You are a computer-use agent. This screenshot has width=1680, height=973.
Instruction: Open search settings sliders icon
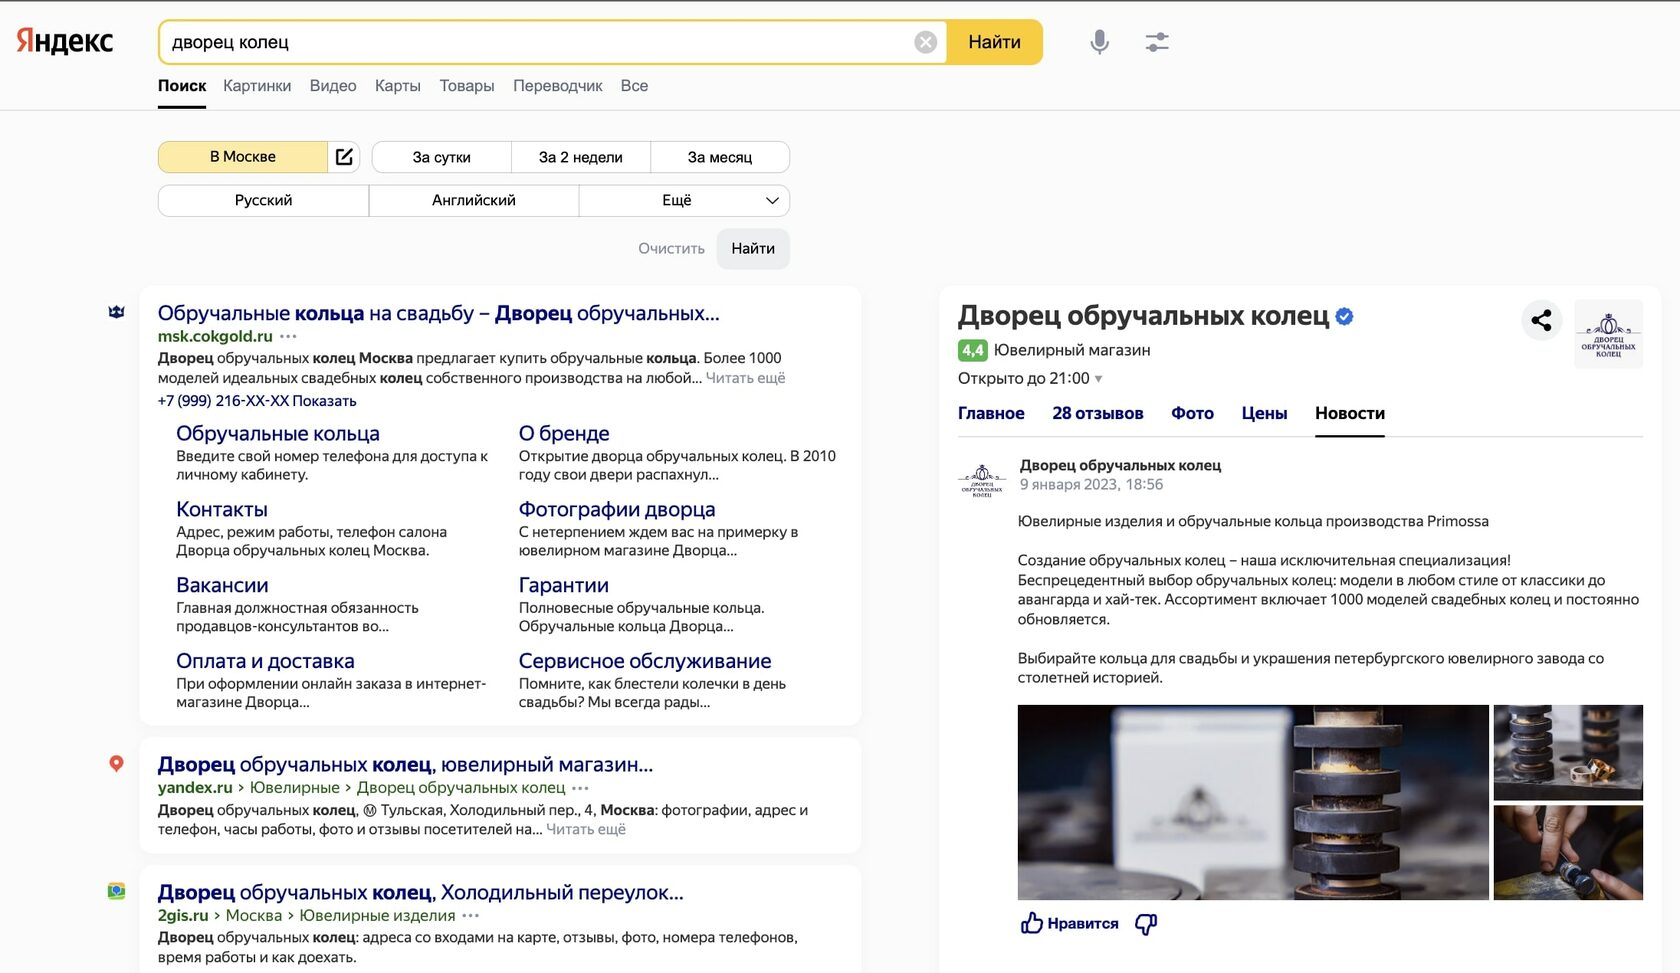point(1157,42)
